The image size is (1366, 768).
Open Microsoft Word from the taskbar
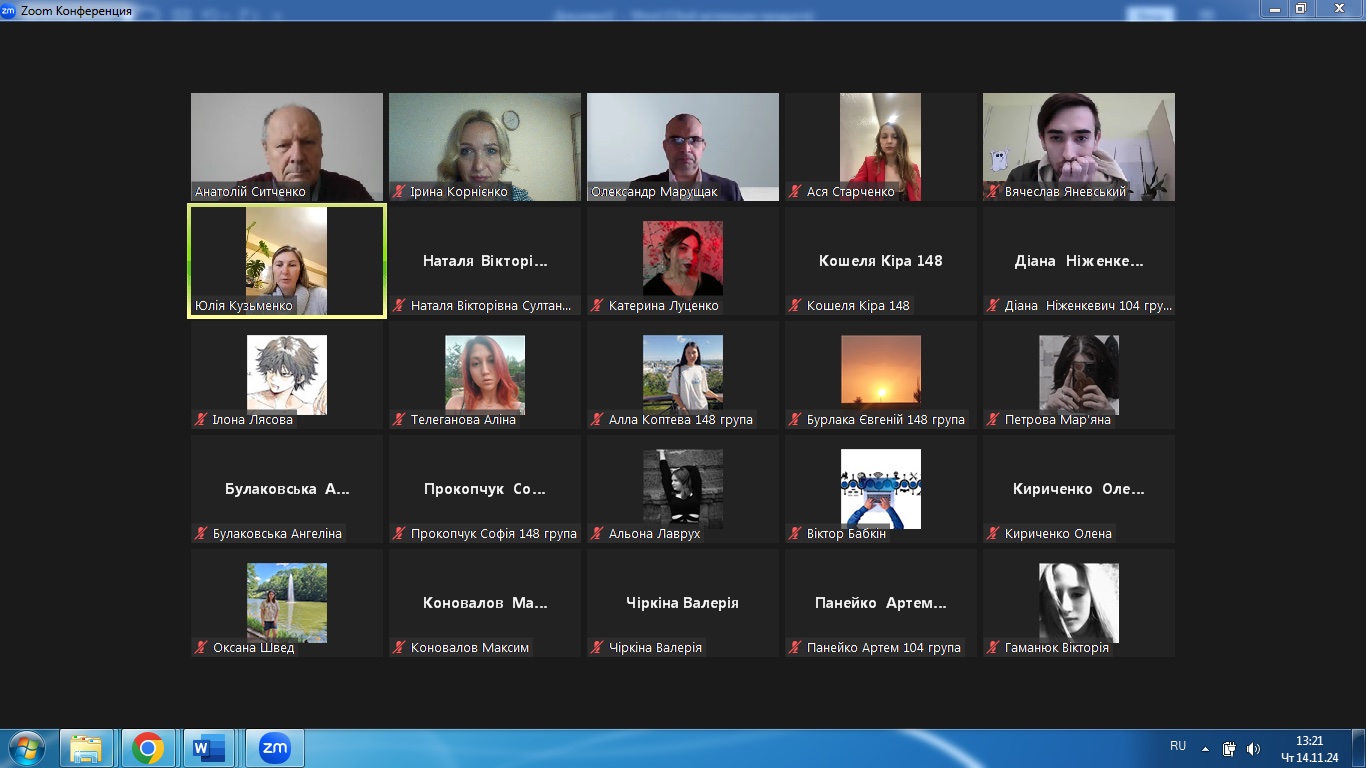click(210, 748)
